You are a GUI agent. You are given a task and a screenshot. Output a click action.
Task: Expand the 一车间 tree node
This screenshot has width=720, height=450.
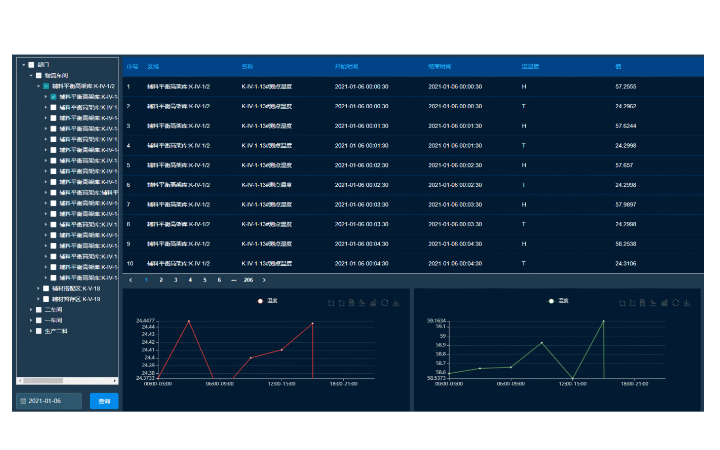coord(31,321)
